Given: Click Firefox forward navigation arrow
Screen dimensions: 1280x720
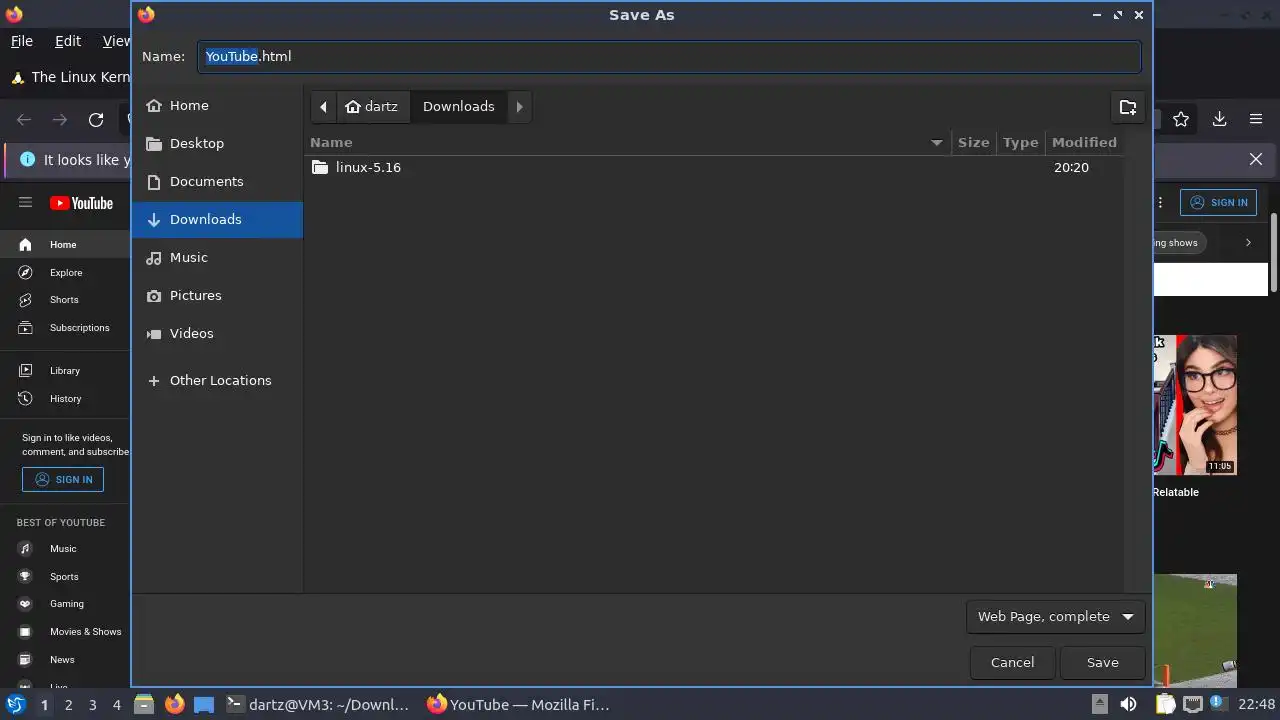Looking at the screenshot, I should [x=60, y=120].
